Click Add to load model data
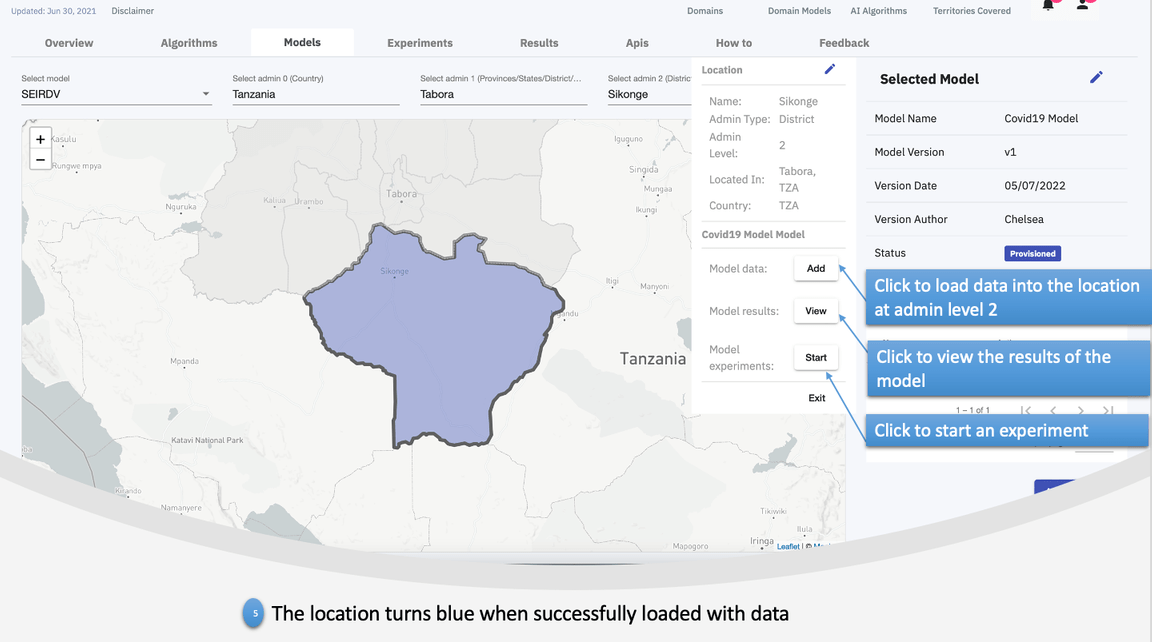Screen dimensions: 1152x642 [815, 268]
